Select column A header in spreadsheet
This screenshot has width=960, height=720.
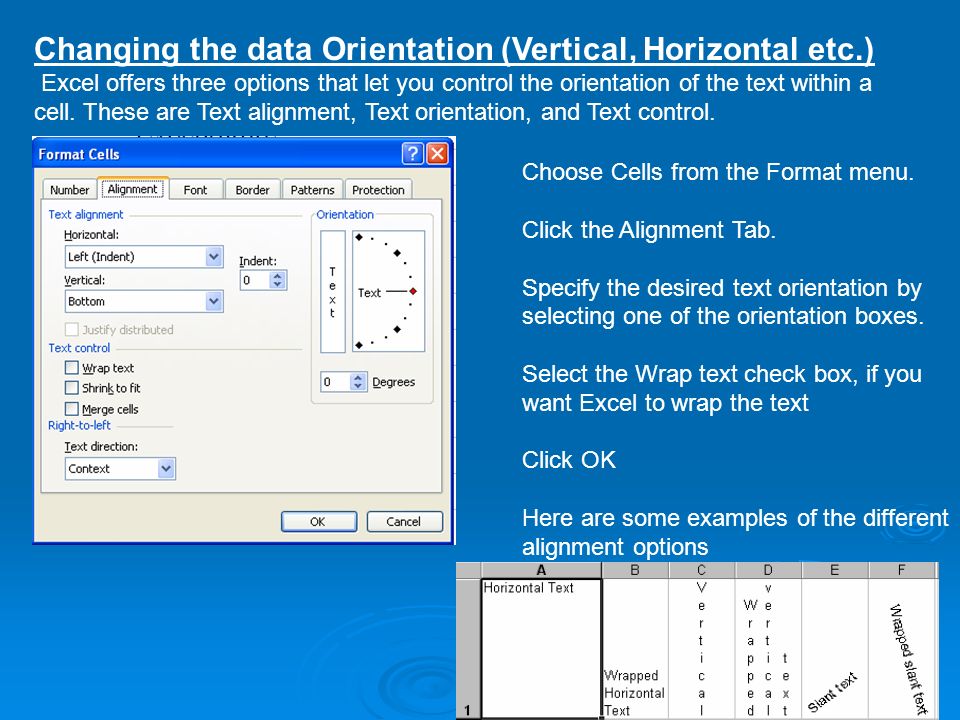(541, 571)
